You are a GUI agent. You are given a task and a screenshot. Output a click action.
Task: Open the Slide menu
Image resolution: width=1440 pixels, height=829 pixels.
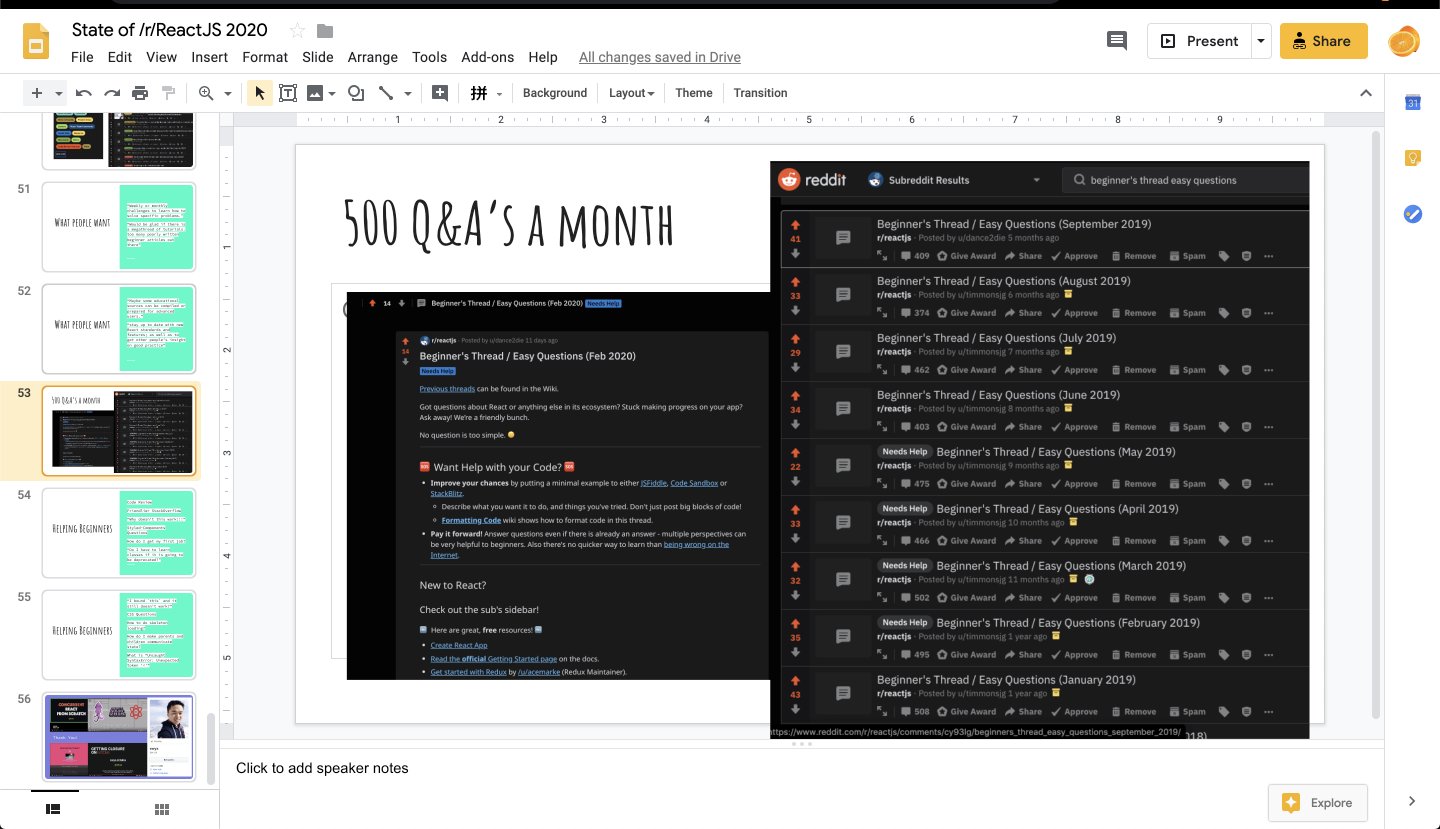tap(318, 57)
